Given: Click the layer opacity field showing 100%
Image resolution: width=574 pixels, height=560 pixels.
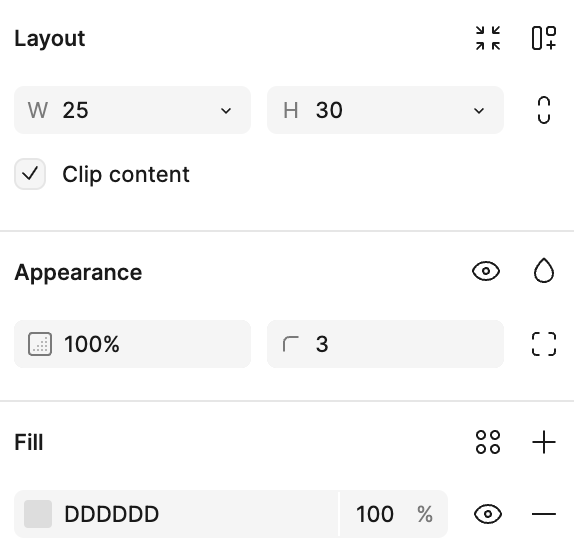Looking at the screenshot, I should coord(133,344).
